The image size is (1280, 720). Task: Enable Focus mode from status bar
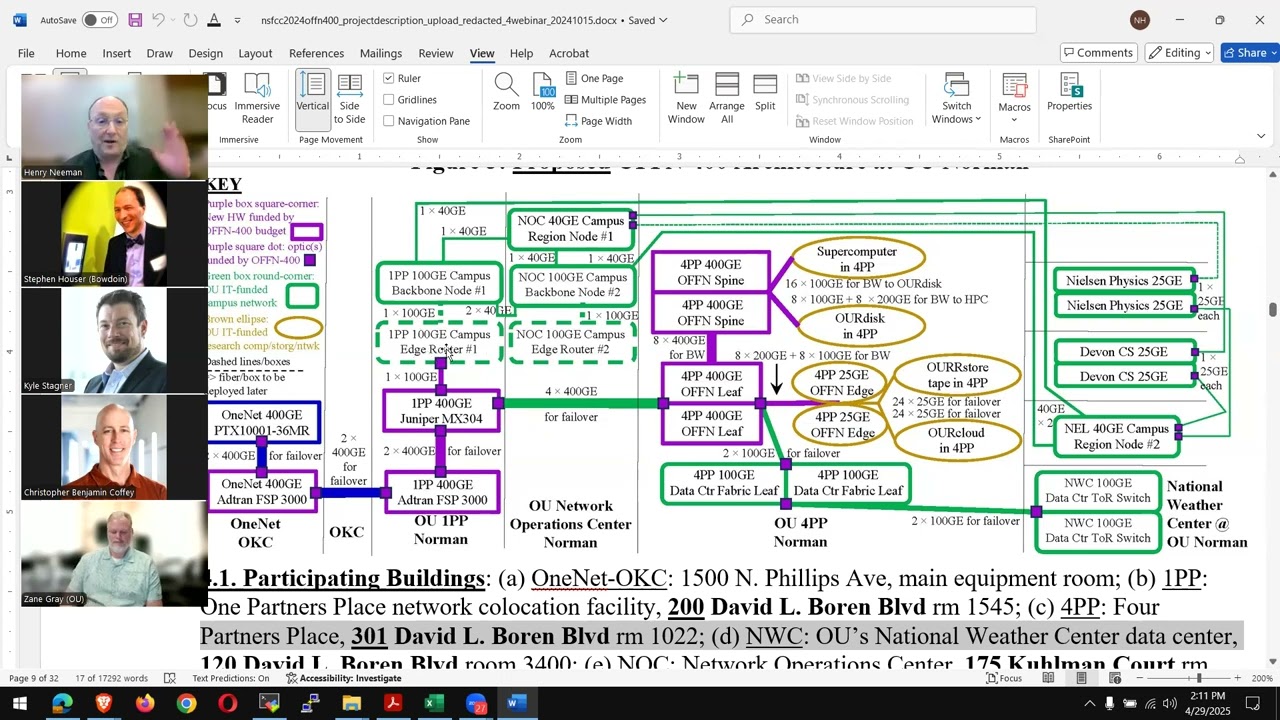pos(1004,678)
